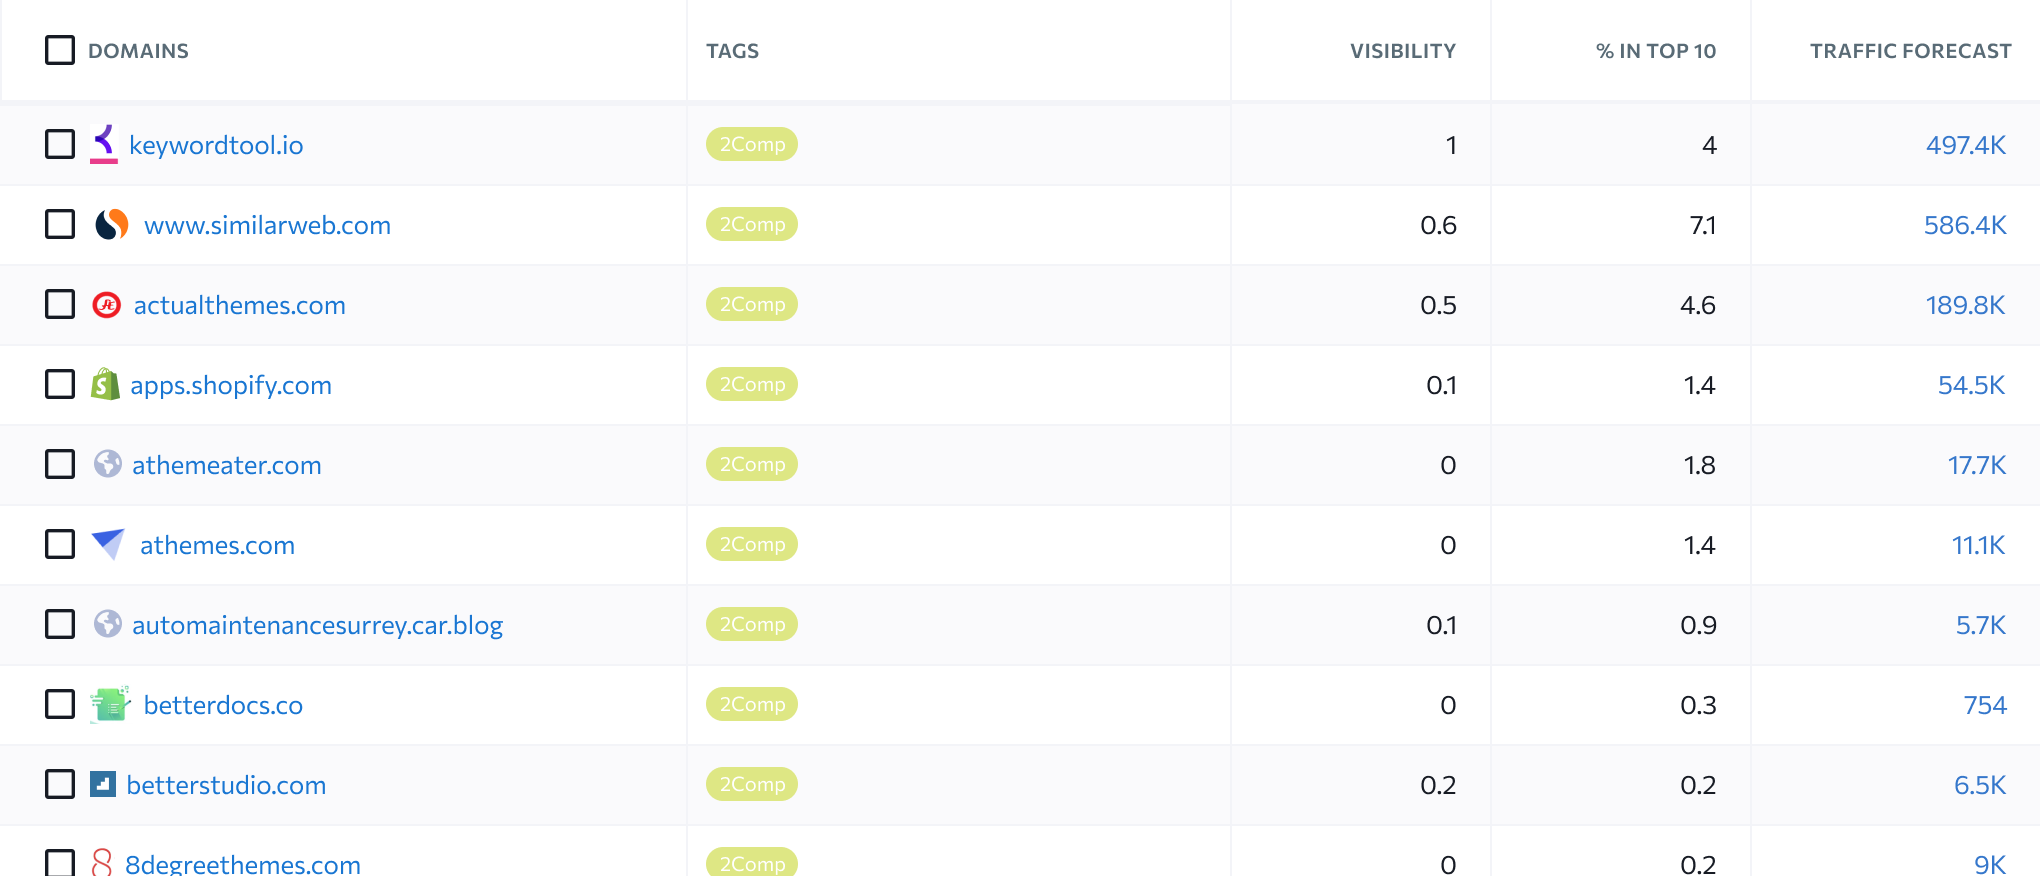Open the 8degreethemes.com domain link
The height and width of the screenshot is (876, 2040).
[x=243, y=864]
